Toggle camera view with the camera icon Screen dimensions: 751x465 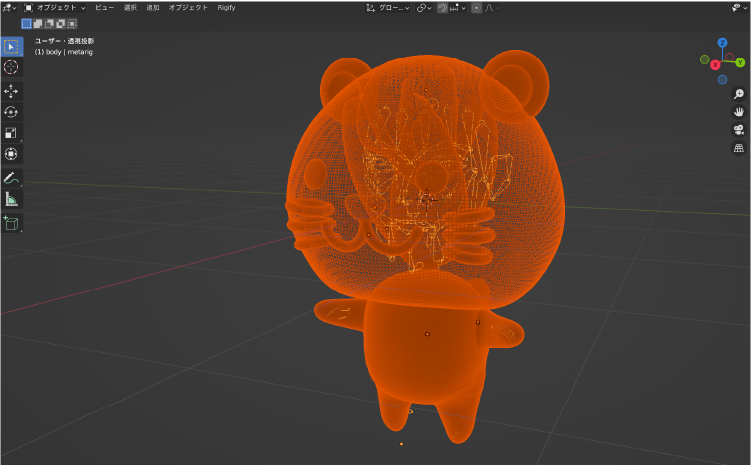coord(739,130)
